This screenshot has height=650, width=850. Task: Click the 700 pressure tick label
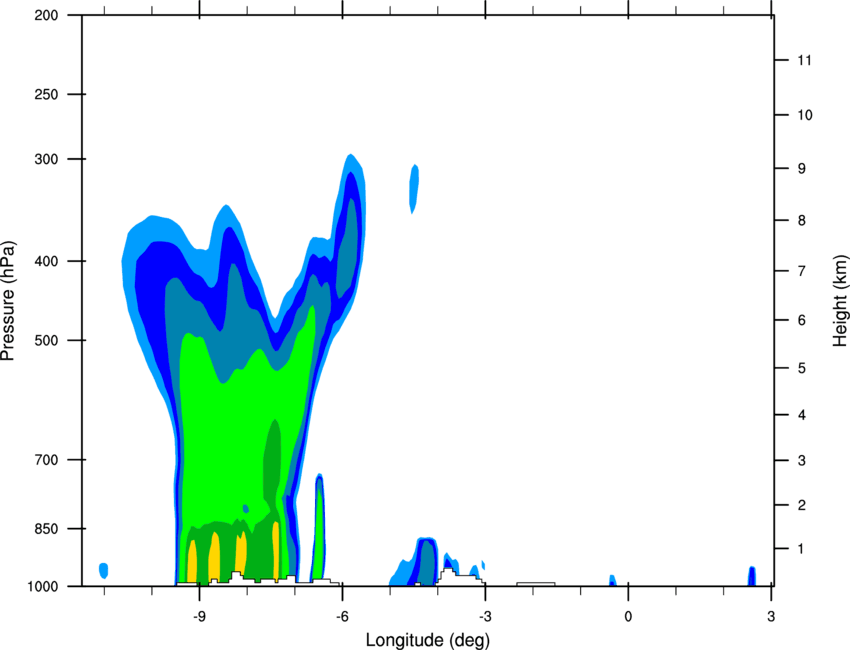click(47, 460)
